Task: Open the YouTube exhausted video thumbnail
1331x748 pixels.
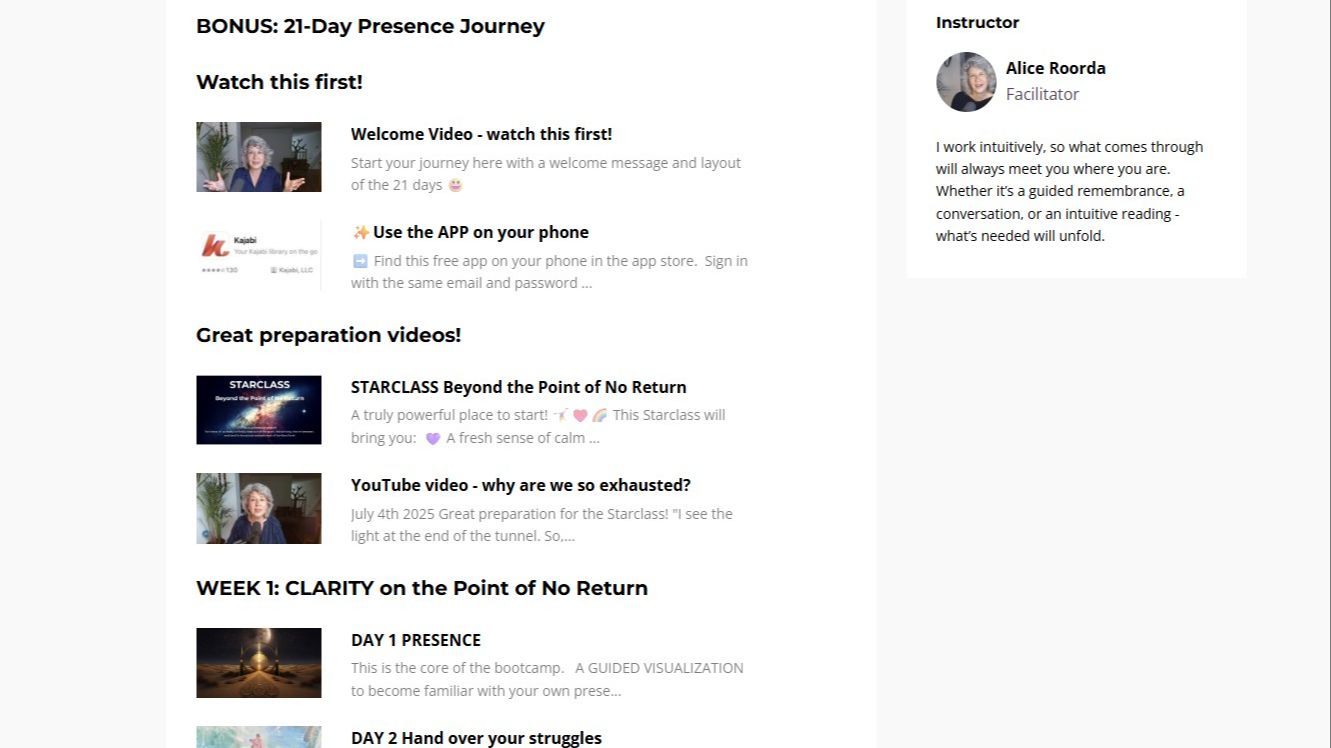Action: click(258, 508)
